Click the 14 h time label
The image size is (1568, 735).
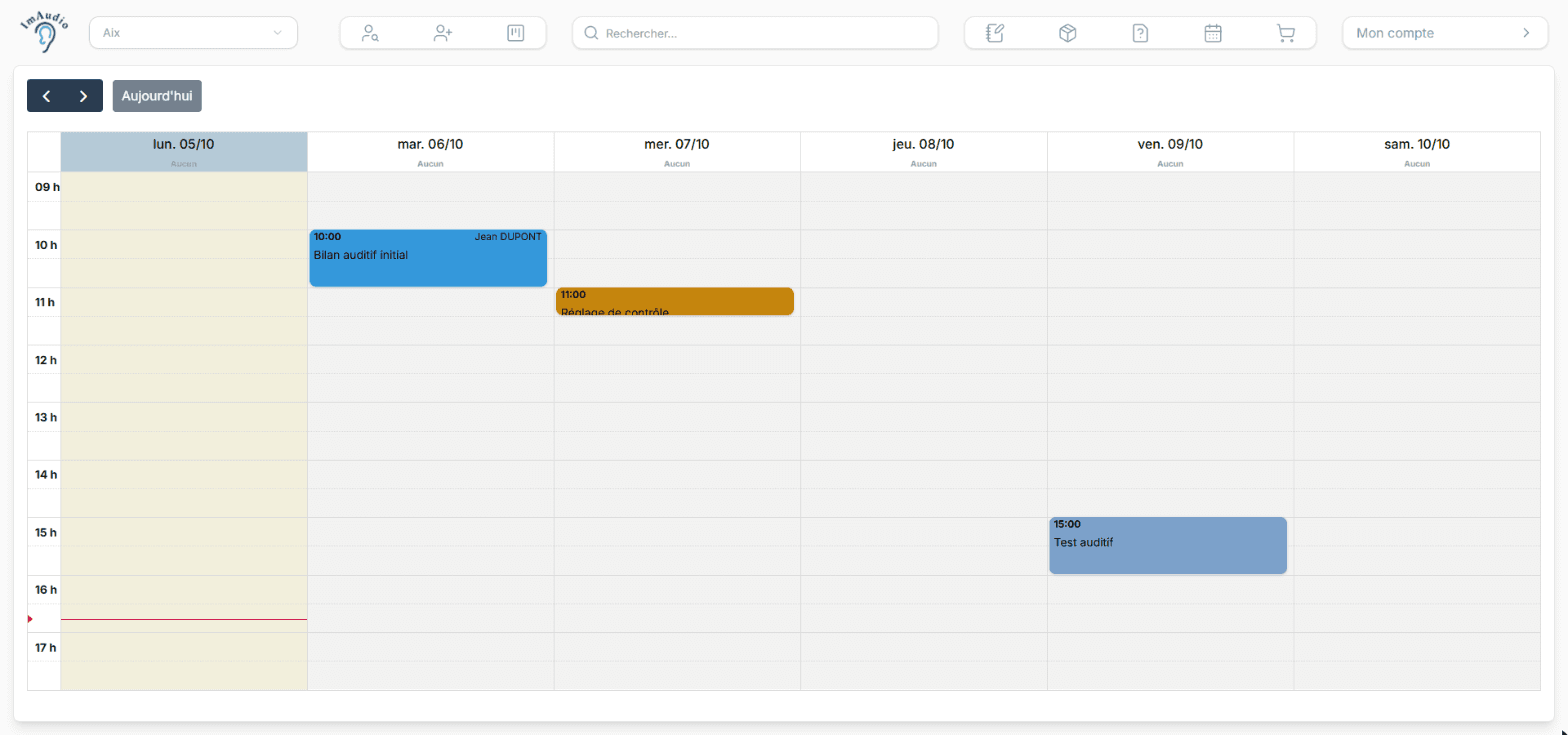click(47, 475)
